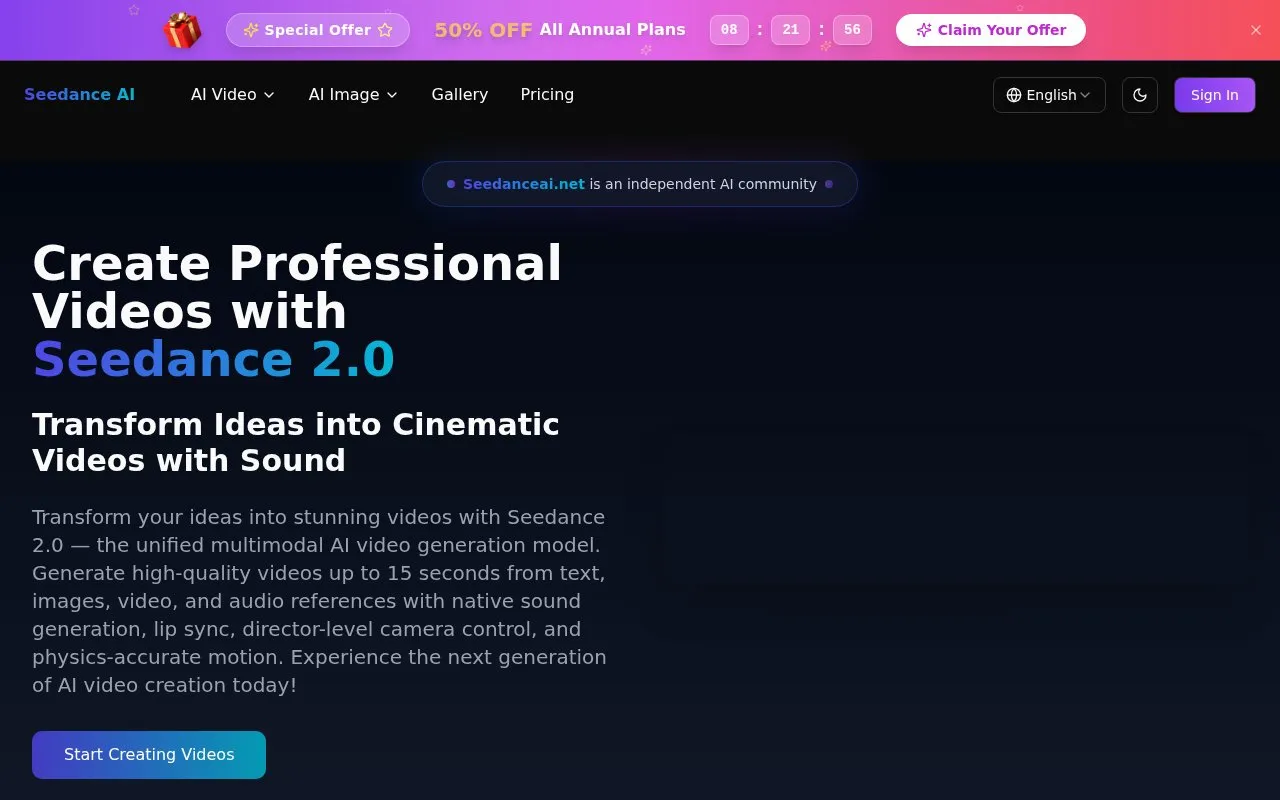
Task: Expand the English language dropdown chevron
Action: pyautogui.click(x=1085, y=95)
